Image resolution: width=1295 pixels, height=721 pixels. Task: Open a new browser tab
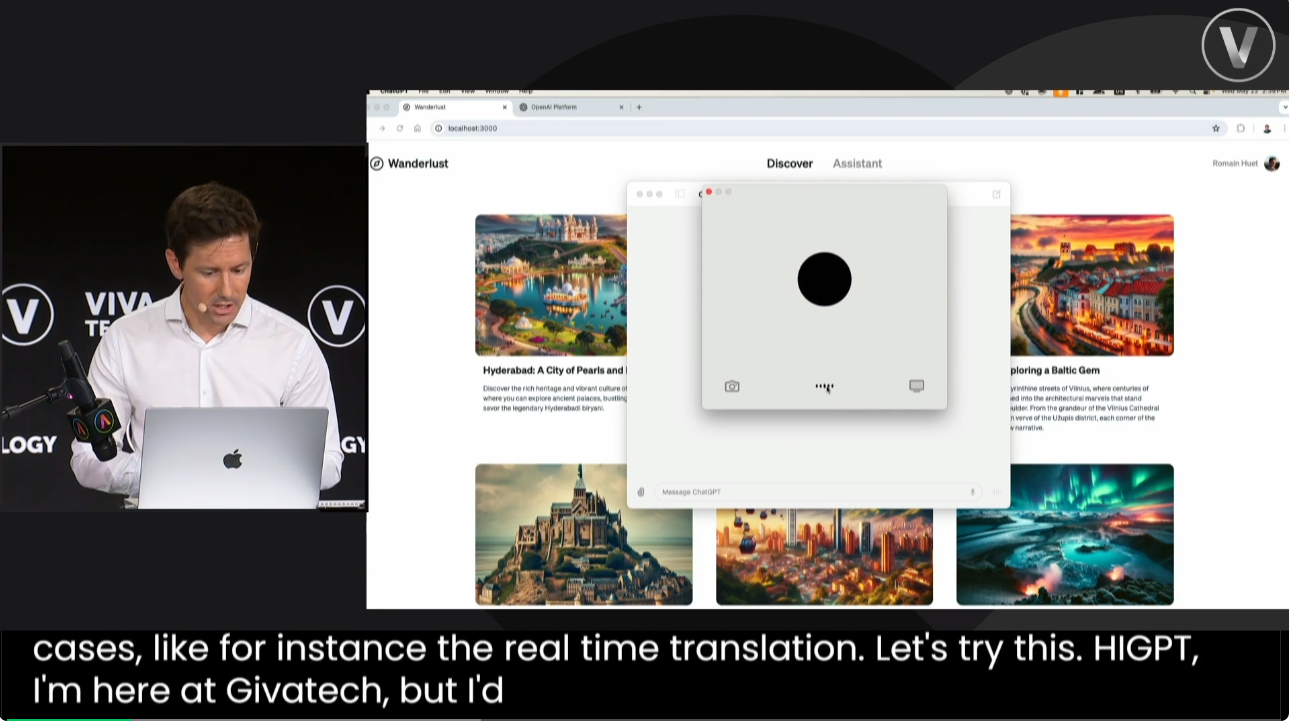point(639,107)
